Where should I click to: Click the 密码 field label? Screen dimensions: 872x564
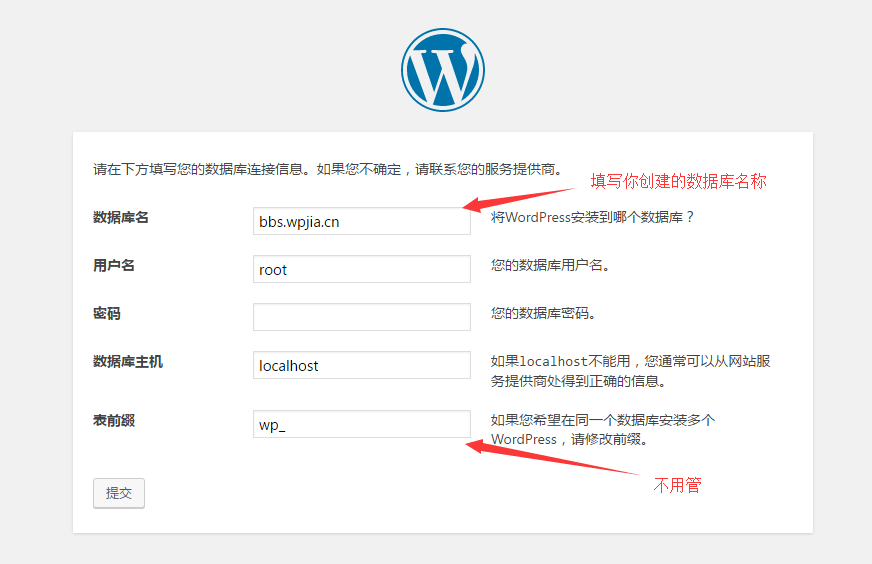click(107, 313)
